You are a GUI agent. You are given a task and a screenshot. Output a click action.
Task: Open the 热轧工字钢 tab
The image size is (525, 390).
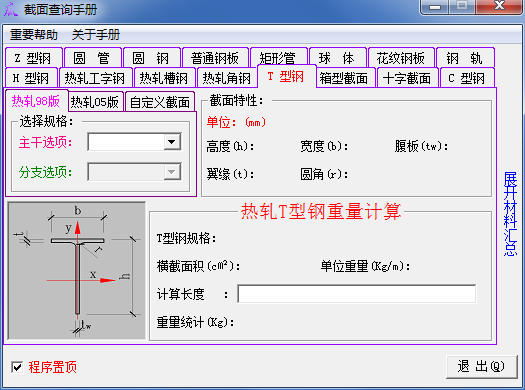95,78
